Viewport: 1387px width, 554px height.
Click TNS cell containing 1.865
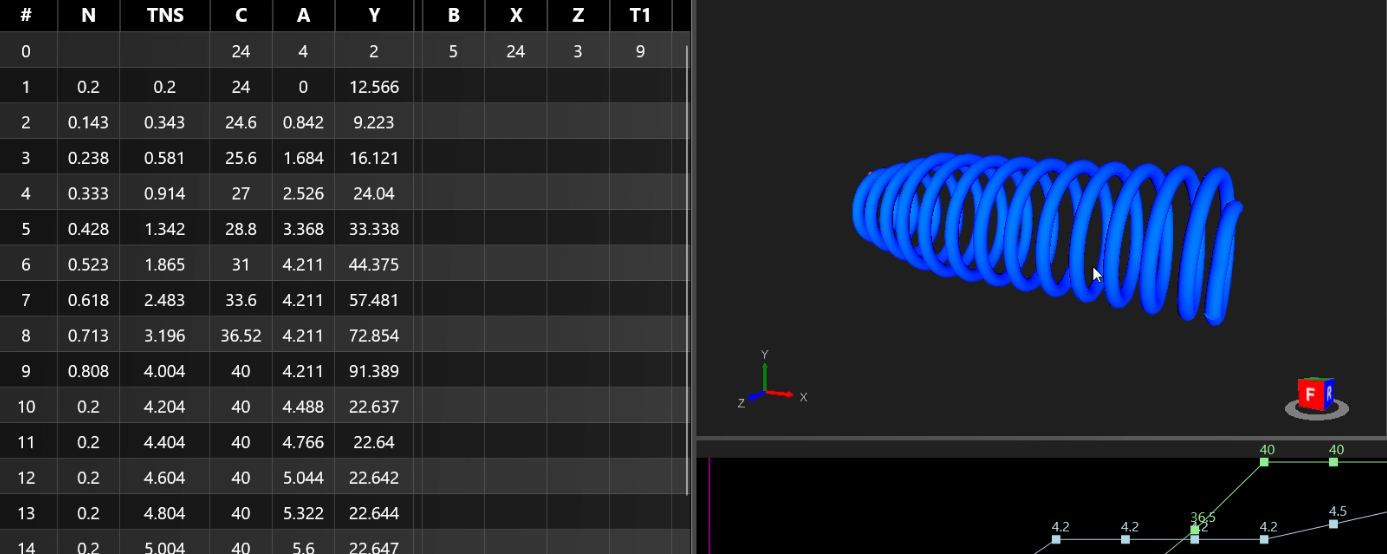[164, 265]
